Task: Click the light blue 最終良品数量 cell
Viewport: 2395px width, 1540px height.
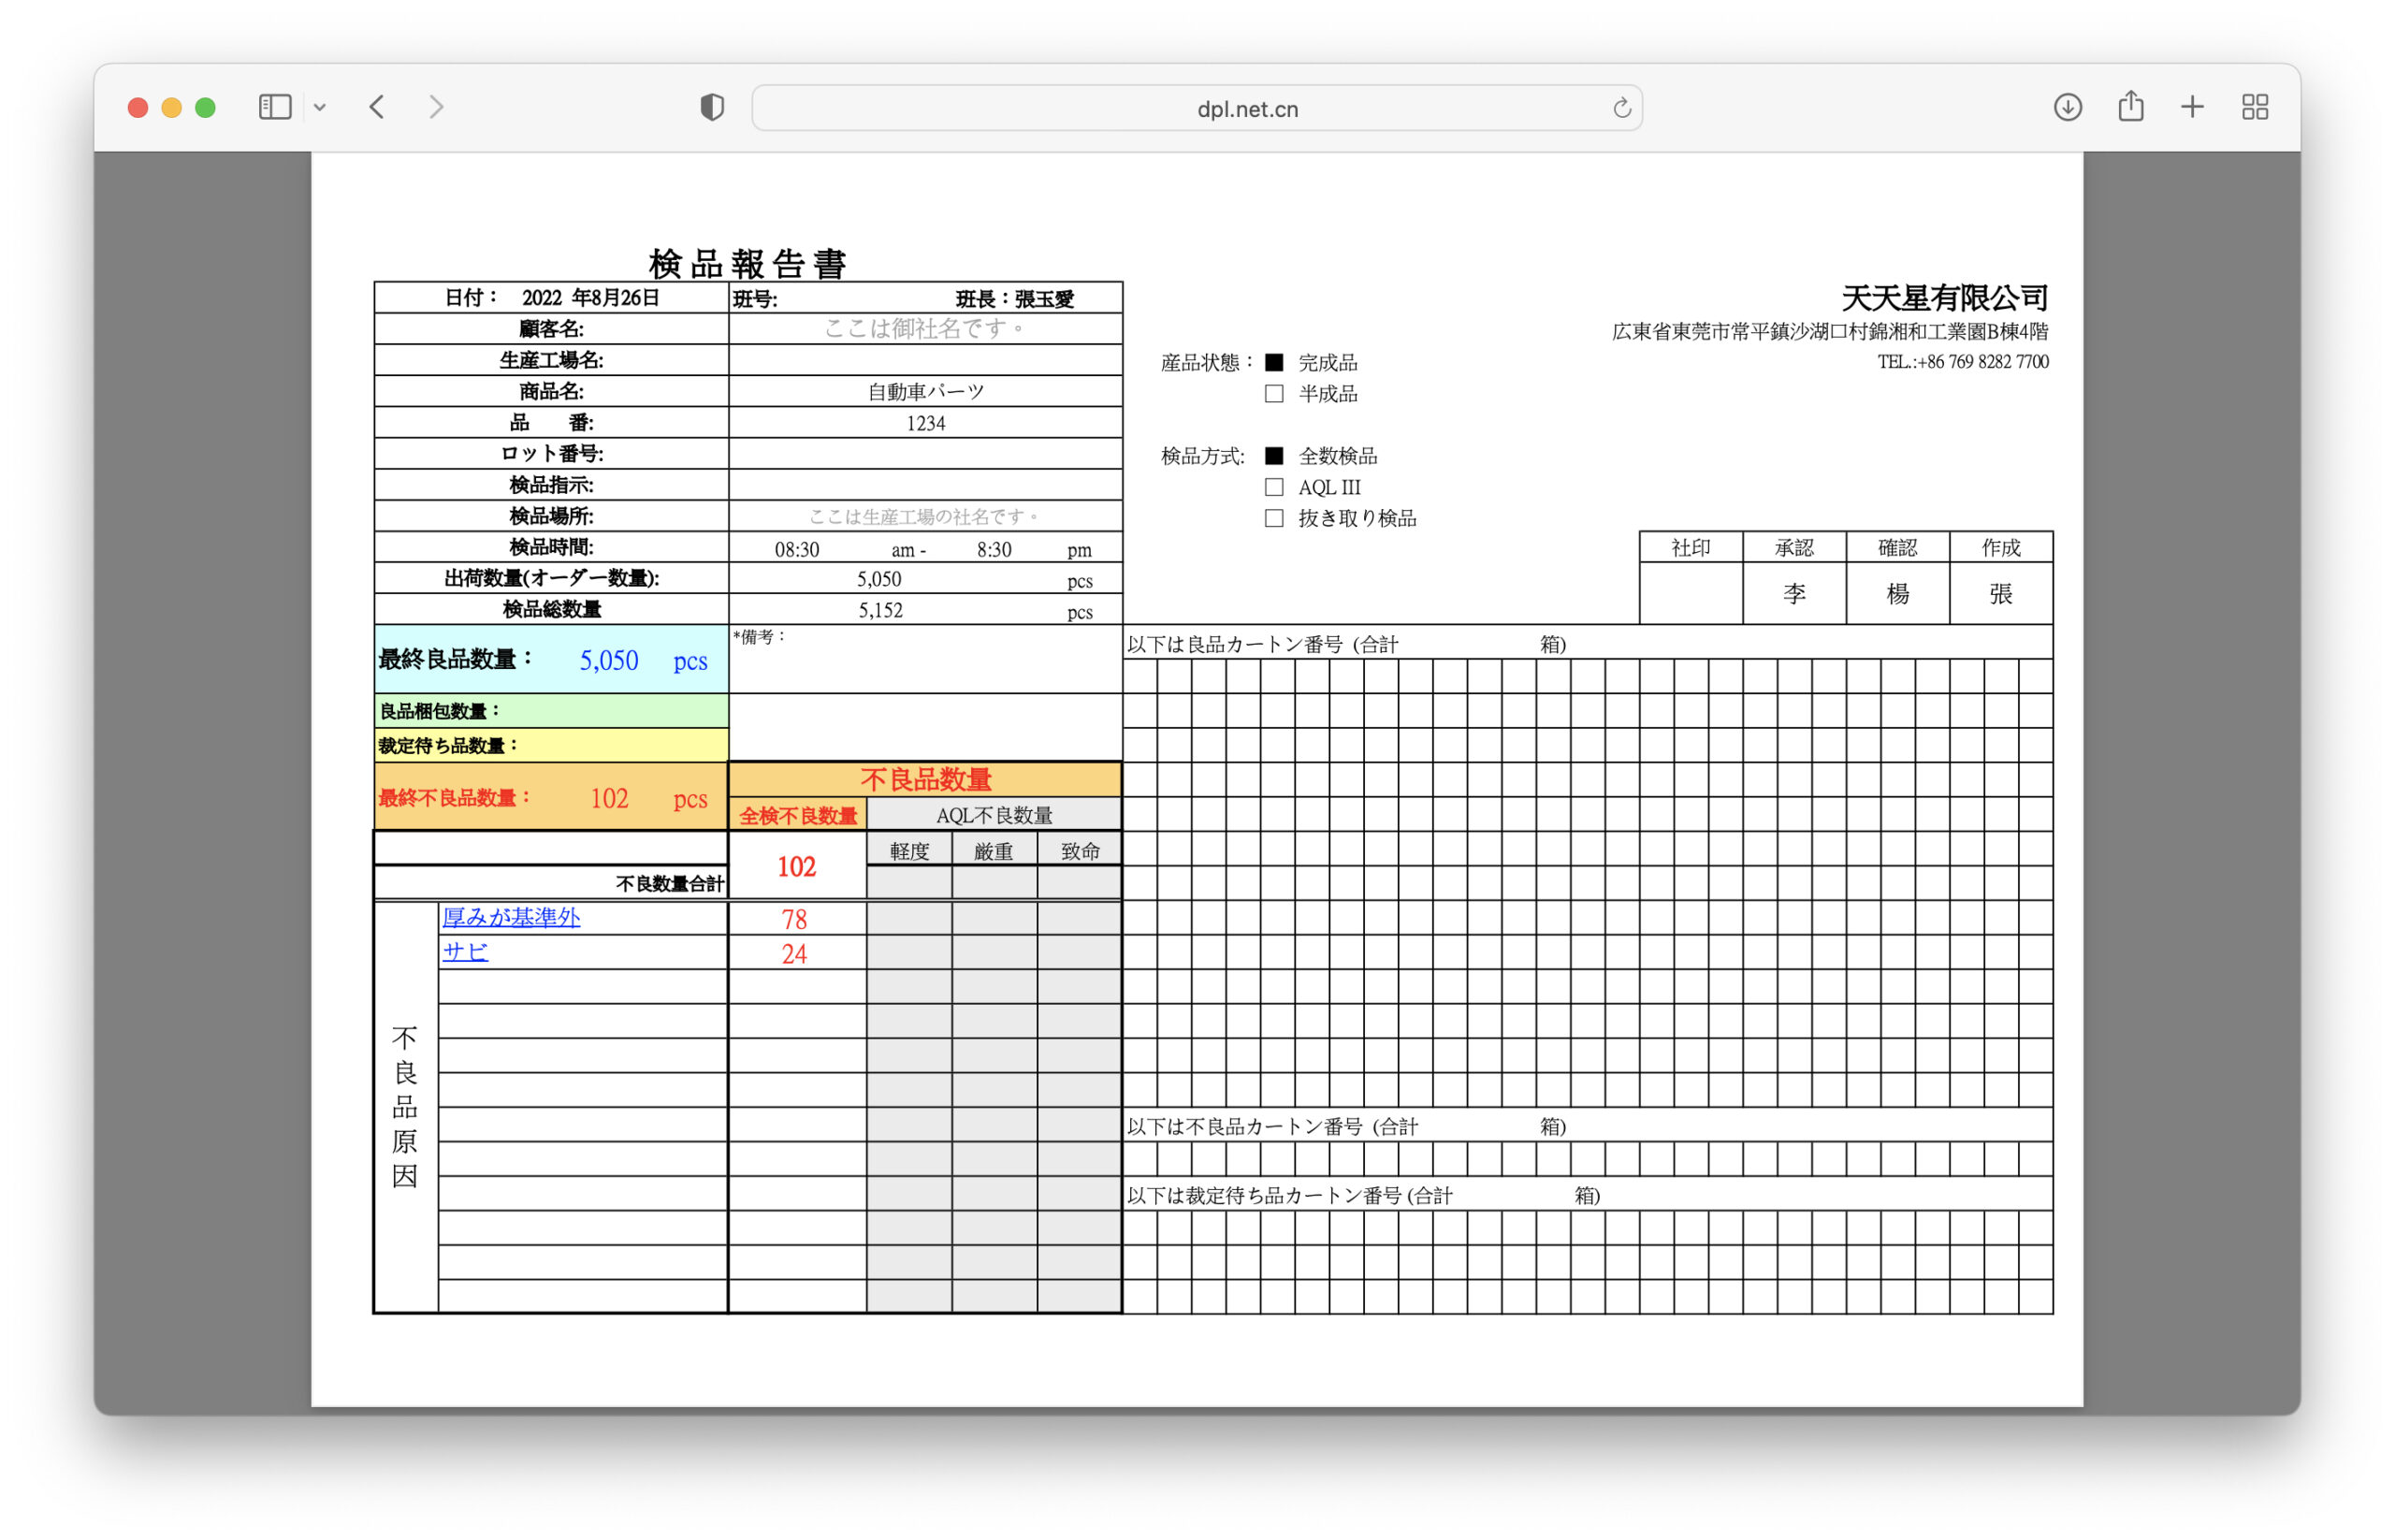Action: [x=551, y=660]
